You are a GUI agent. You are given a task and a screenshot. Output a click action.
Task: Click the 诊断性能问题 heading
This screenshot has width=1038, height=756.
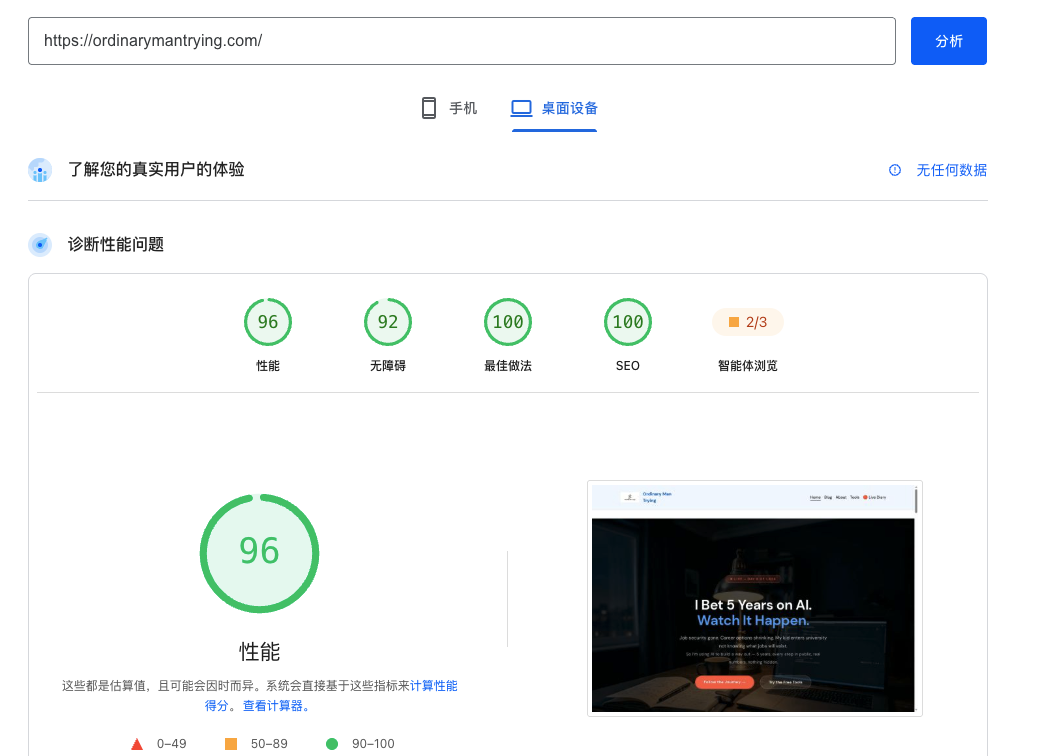(116, 244)
